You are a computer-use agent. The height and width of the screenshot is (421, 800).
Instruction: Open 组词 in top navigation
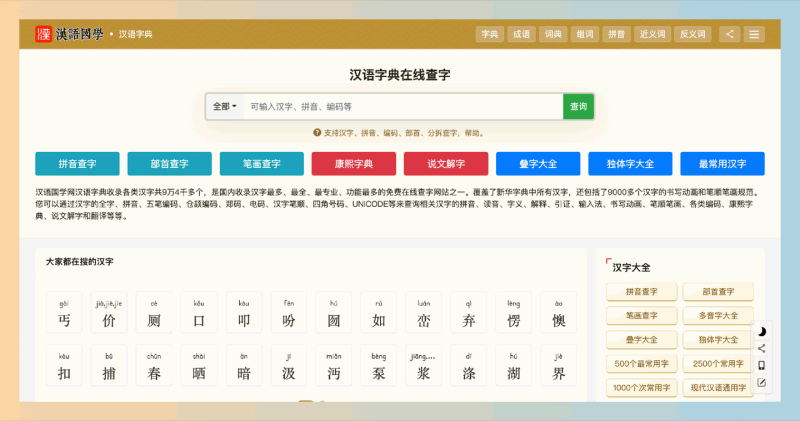pos(585,34)
